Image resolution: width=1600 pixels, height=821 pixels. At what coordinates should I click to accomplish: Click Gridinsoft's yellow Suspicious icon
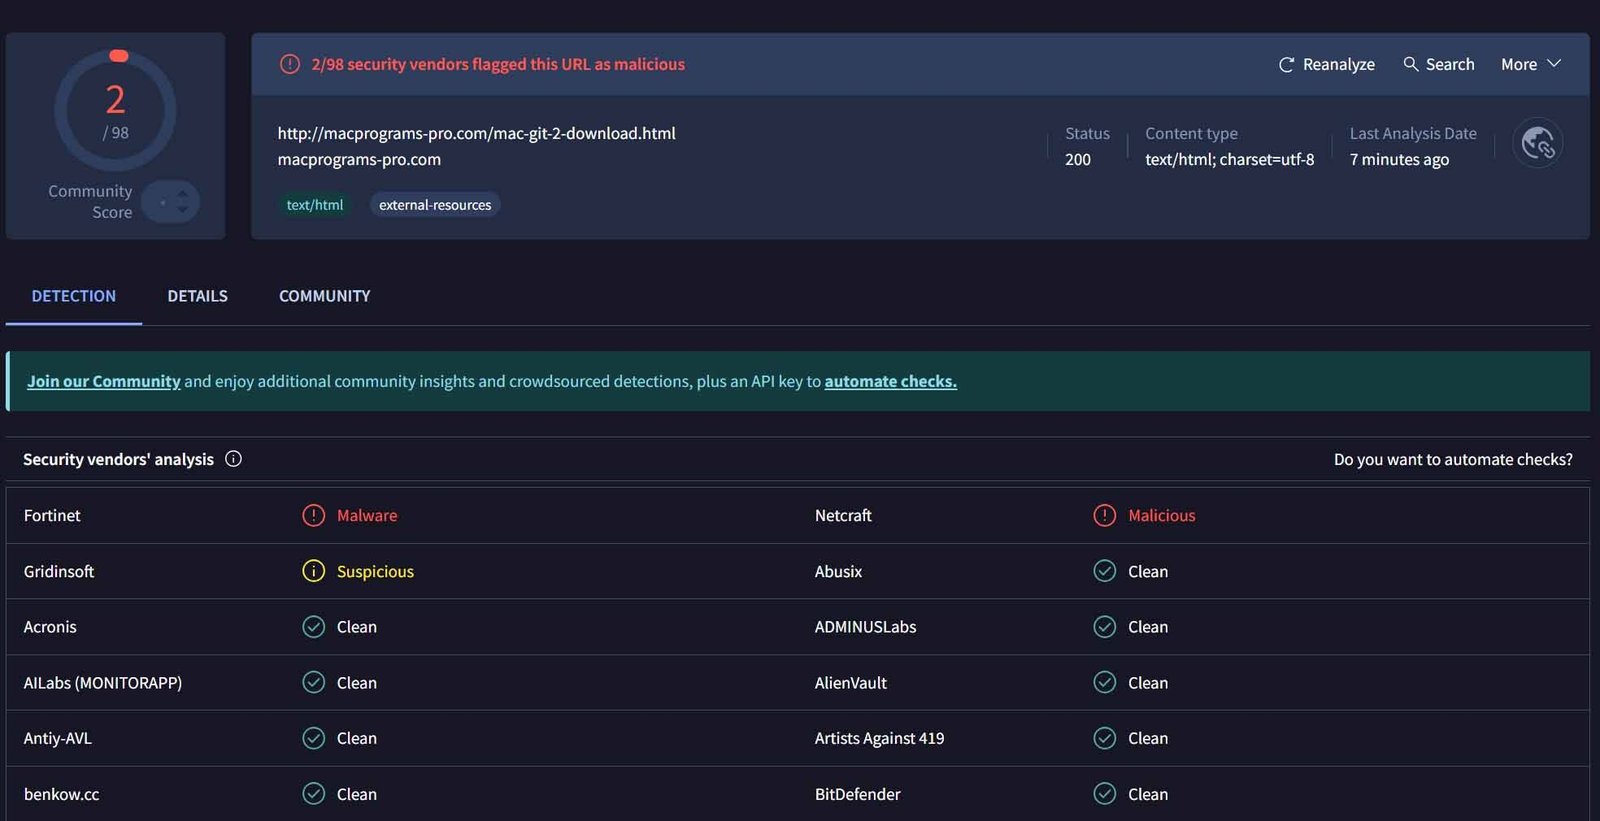(x=313, y=572)
